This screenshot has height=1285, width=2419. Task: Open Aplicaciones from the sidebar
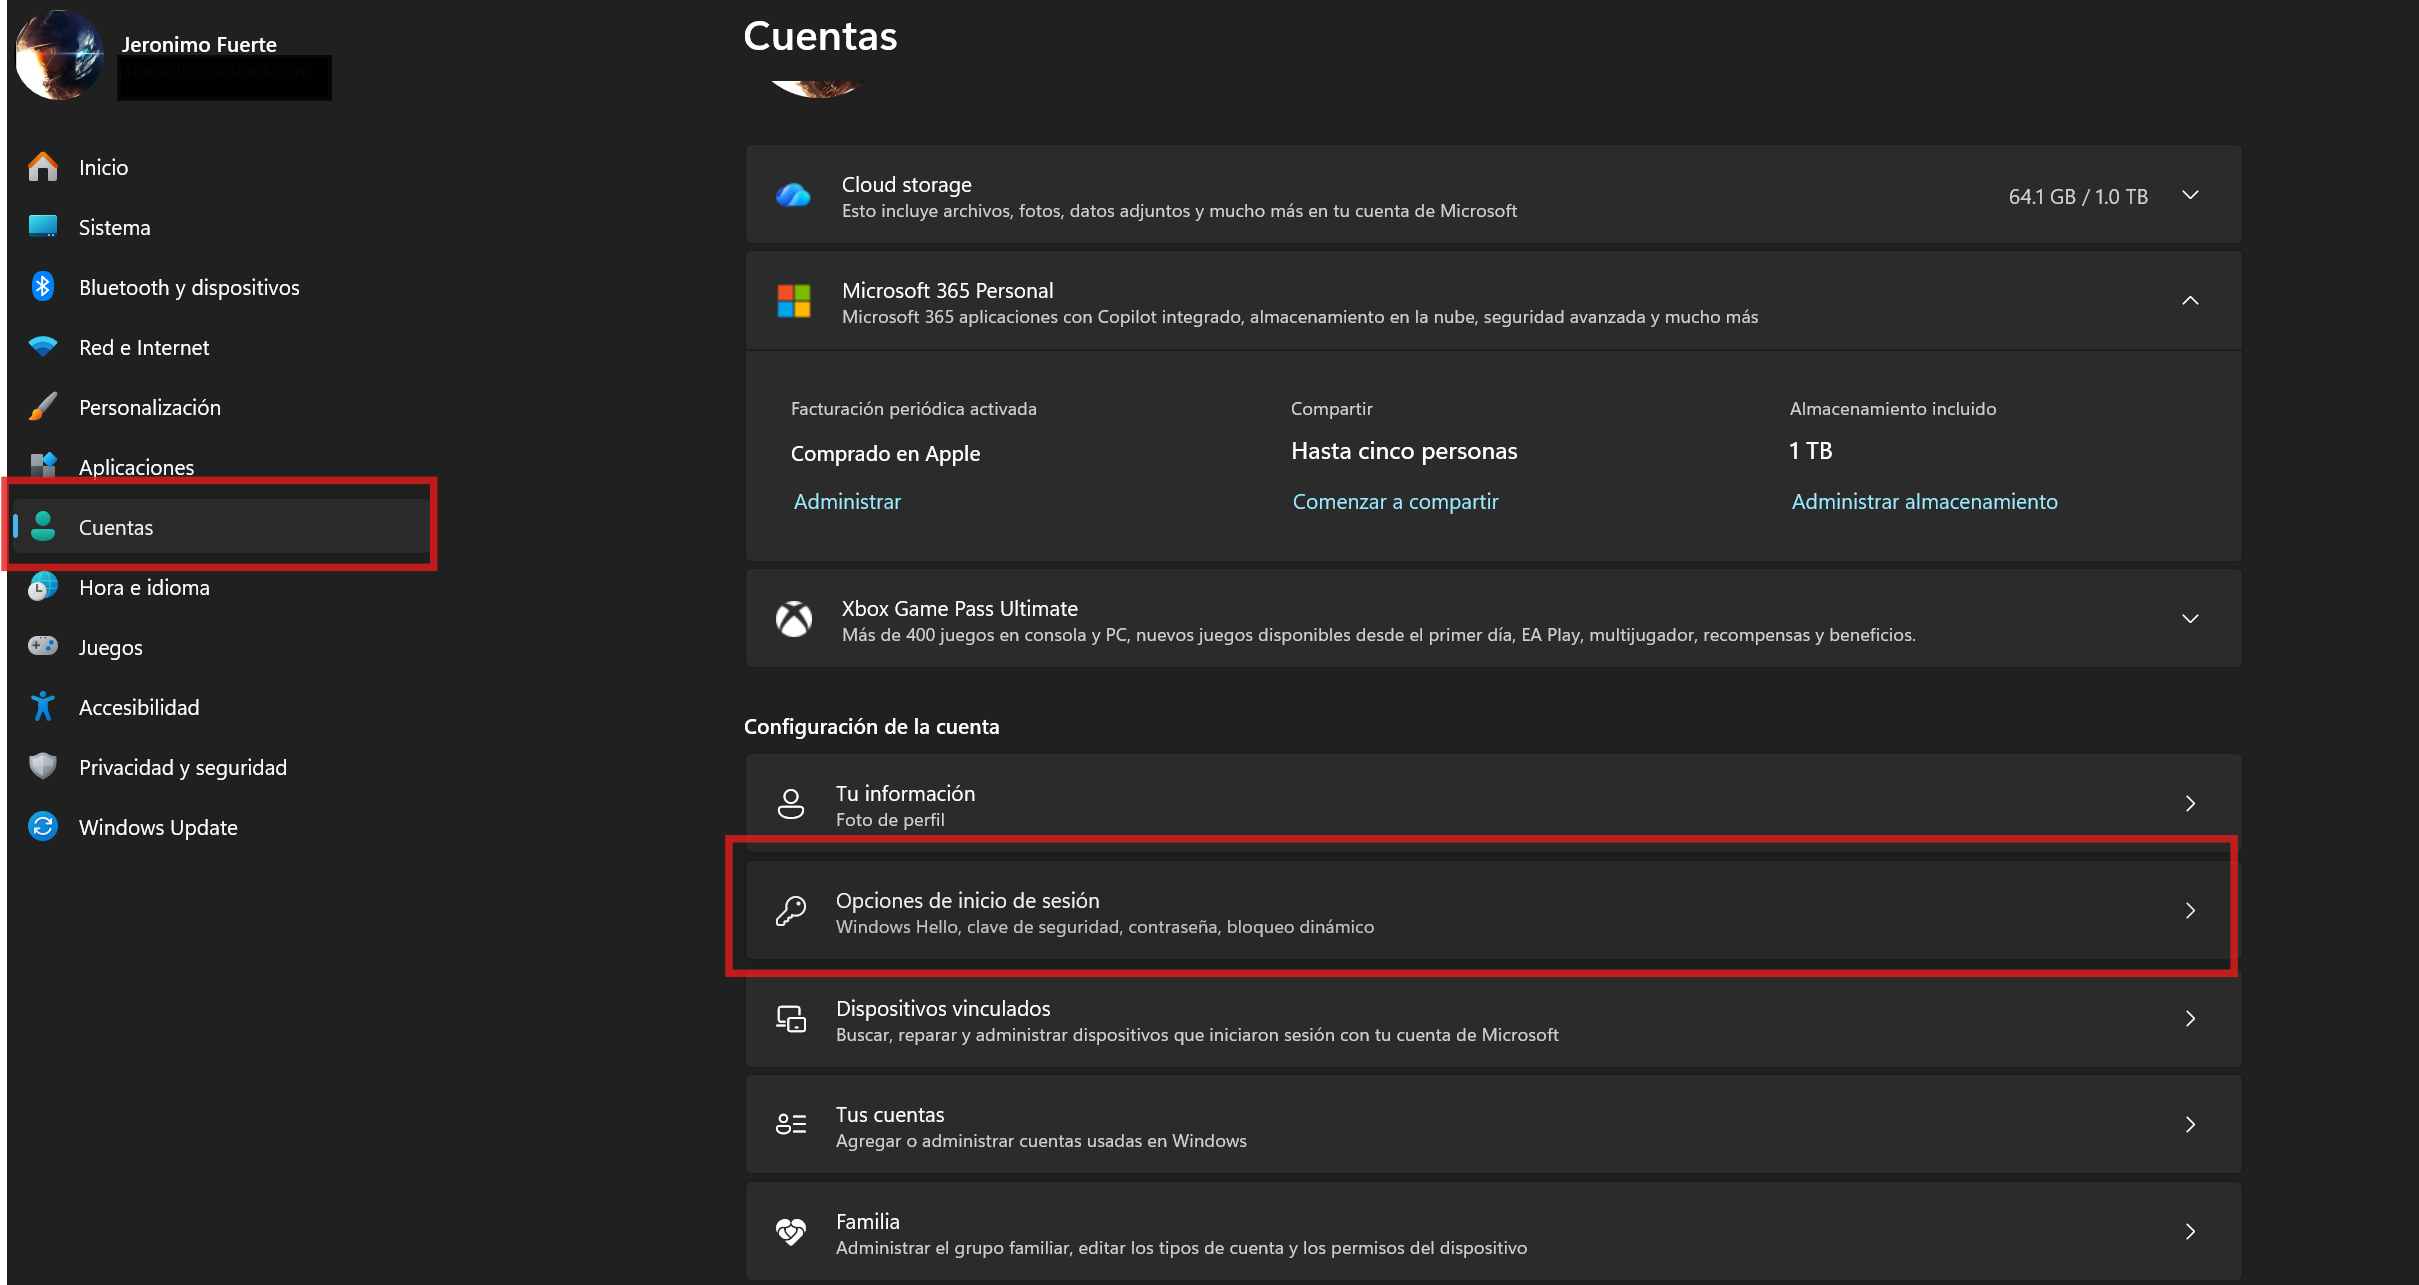(x=222, y=467)
